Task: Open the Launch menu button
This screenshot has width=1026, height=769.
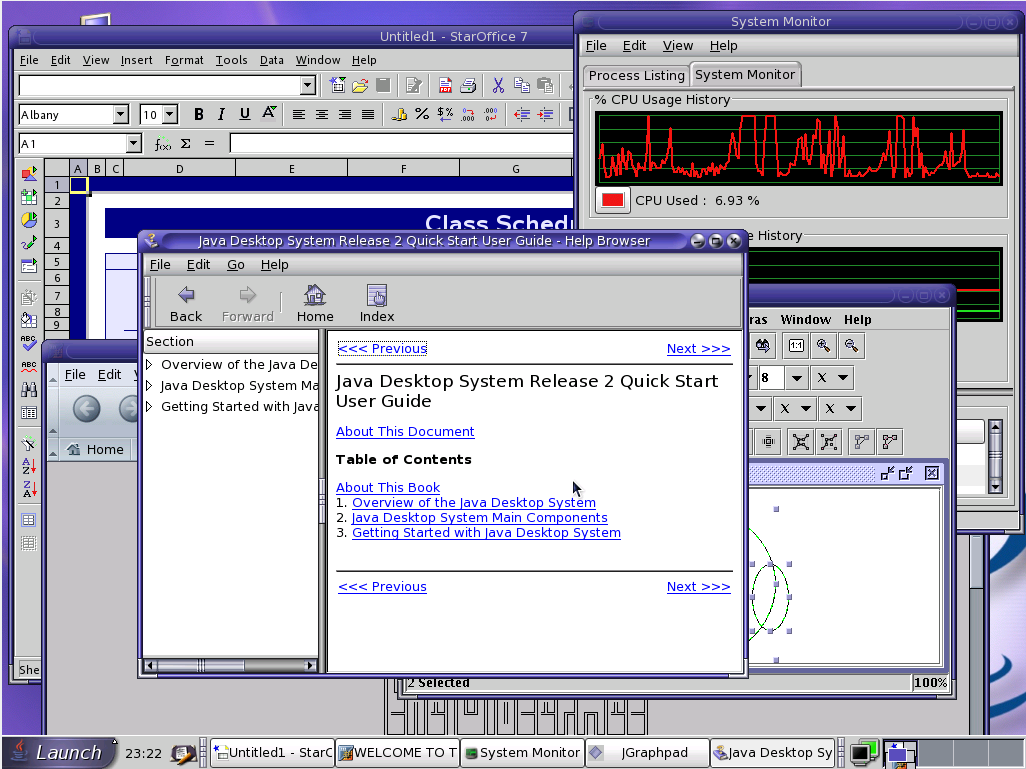Action: (59, 753)
